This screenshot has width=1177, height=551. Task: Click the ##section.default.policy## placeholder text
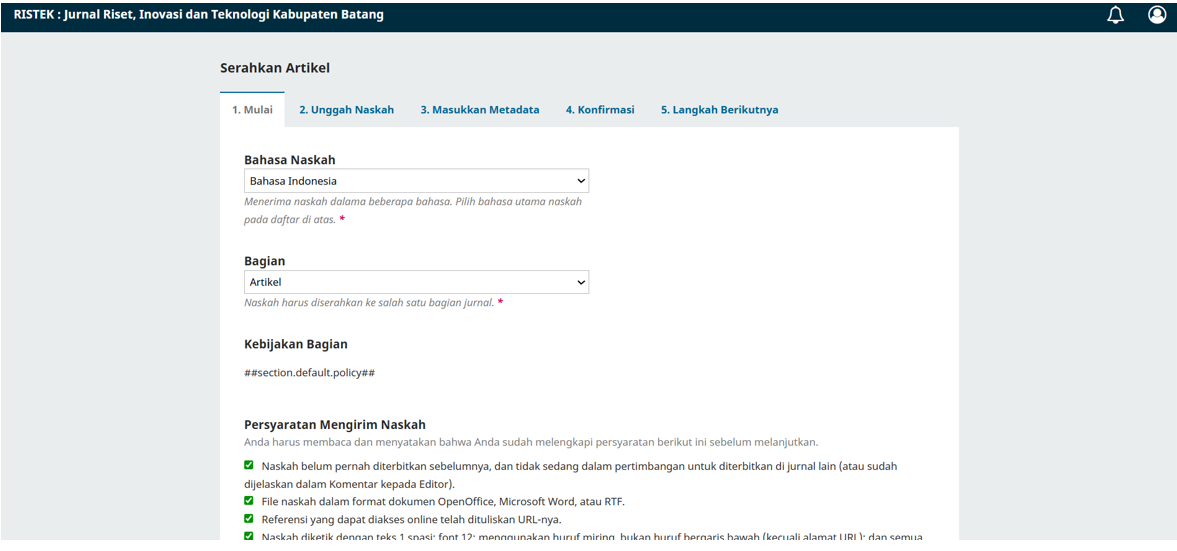coord(309,373)
